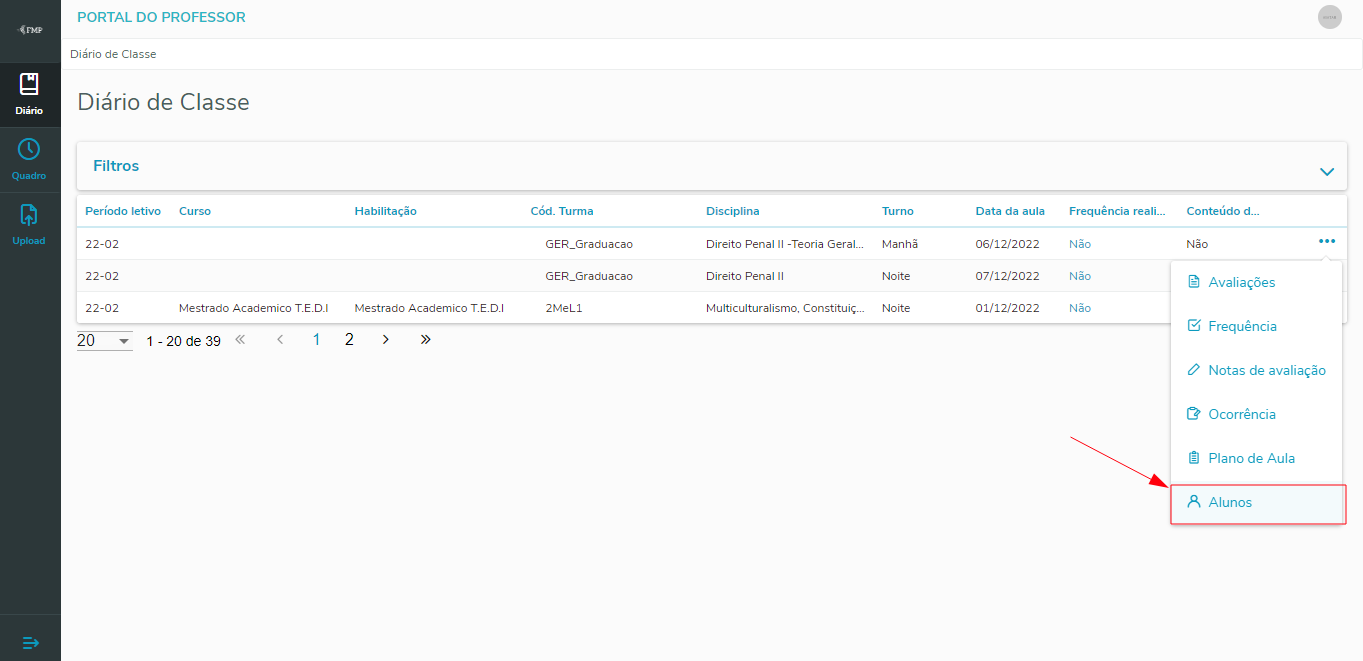Image resolution: width=1363 pixels, height=661 pixels.
Task: Click the Conteúdo d... column header
Action: click(1223, 211)
